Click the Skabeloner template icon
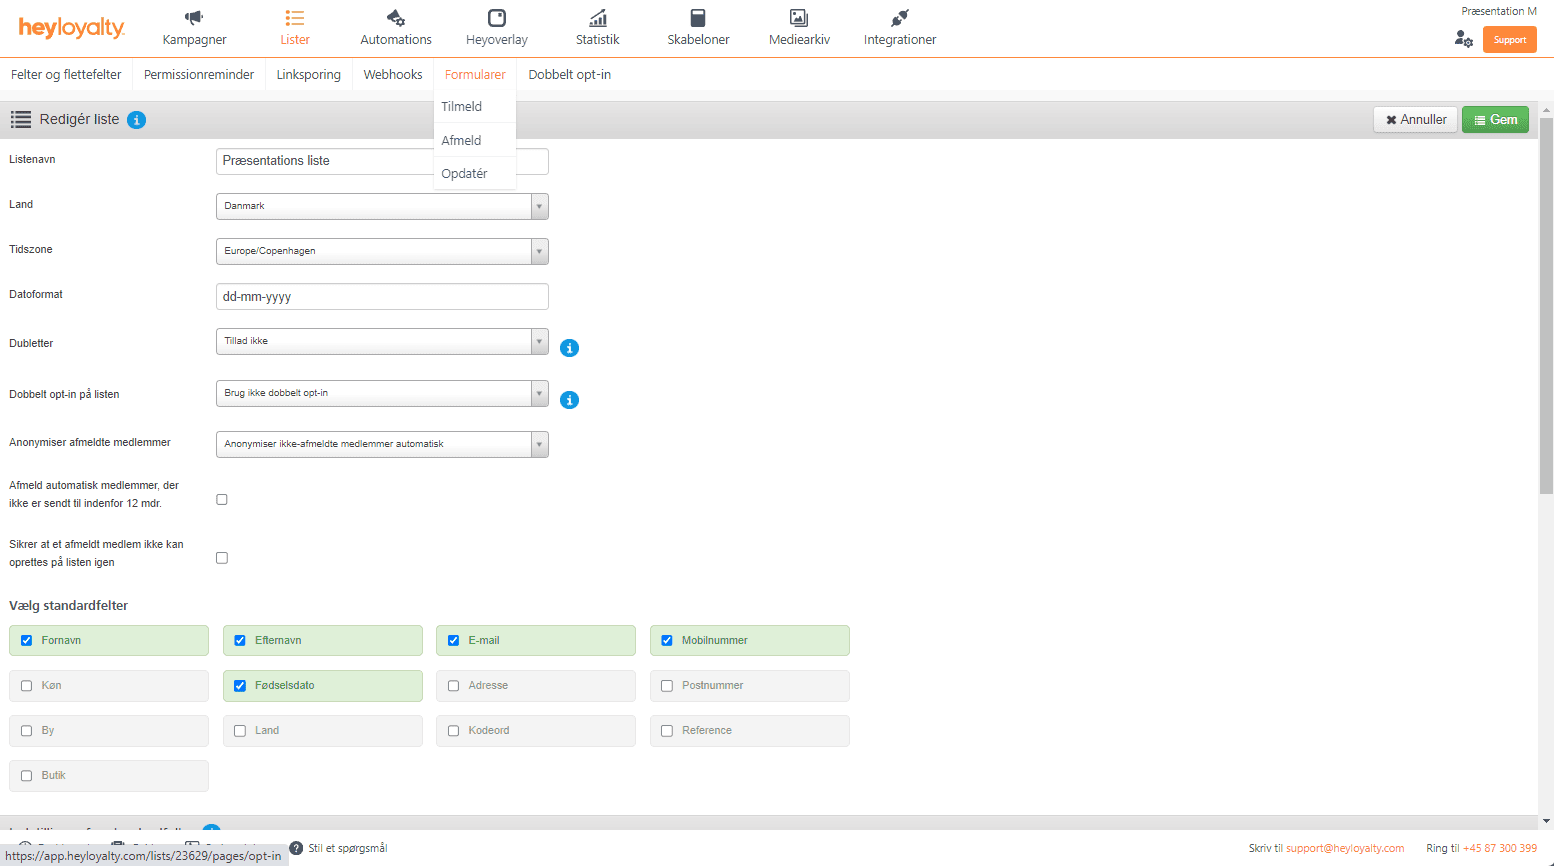This screenshot has width=1554, height=866. click(698, 18)
